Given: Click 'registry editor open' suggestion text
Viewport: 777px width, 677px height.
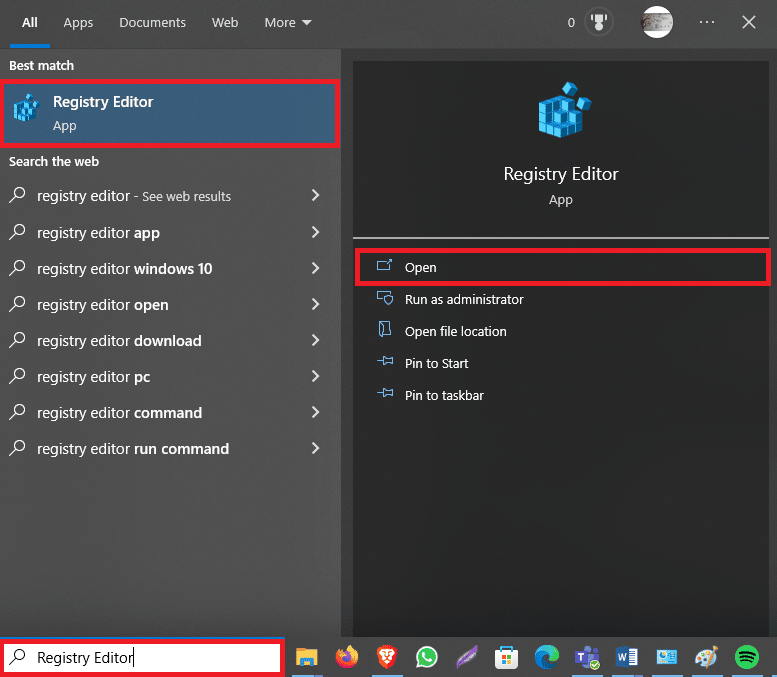Looking at the screenshot, I should tap(103, 305).
